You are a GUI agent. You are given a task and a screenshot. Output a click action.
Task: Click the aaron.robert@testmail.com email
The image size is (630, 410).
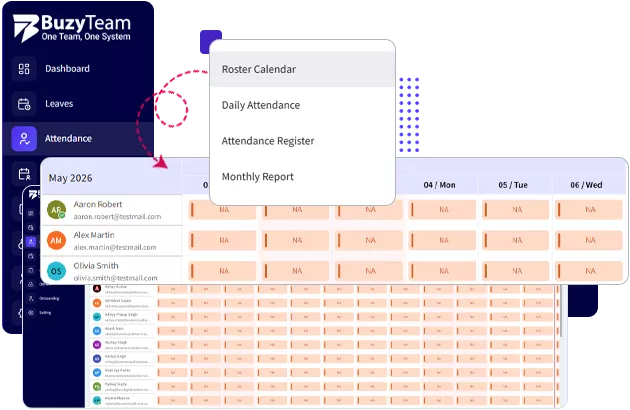(x=117, y=216)
